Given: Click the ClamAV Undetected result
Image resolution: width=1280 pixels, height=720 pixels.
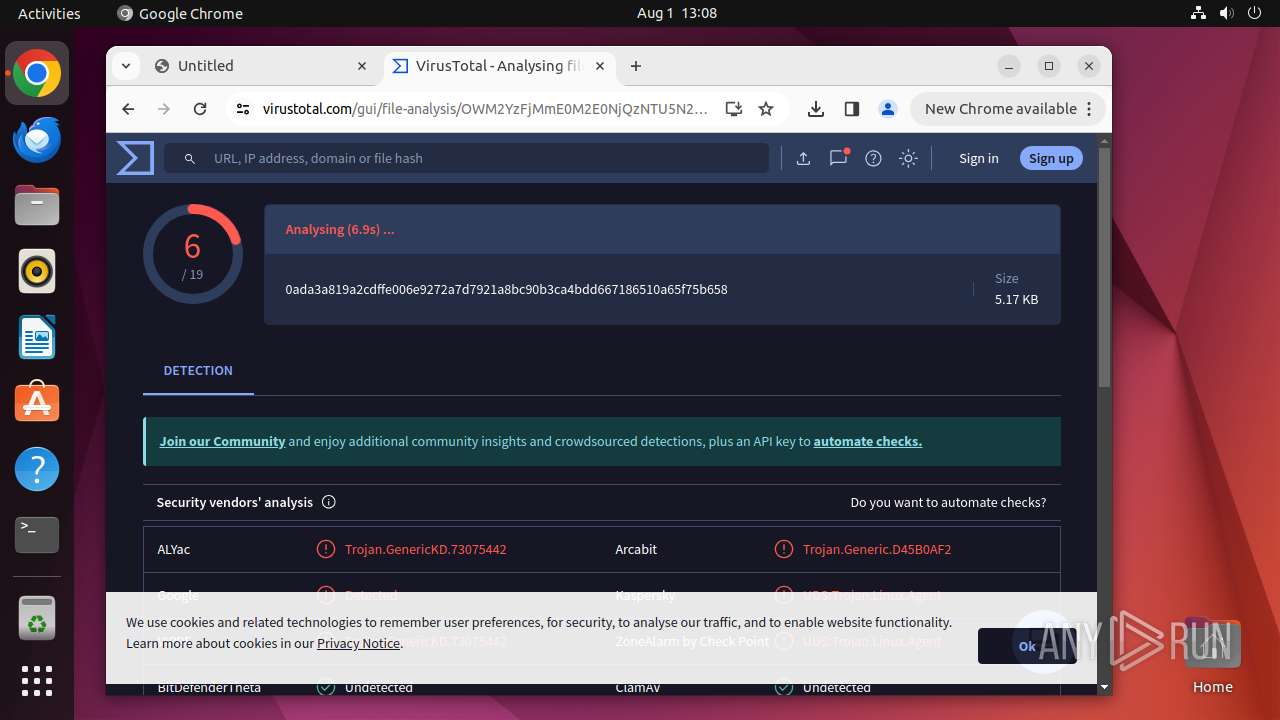Looking at the screenshot, I should [x=837, y=688].
